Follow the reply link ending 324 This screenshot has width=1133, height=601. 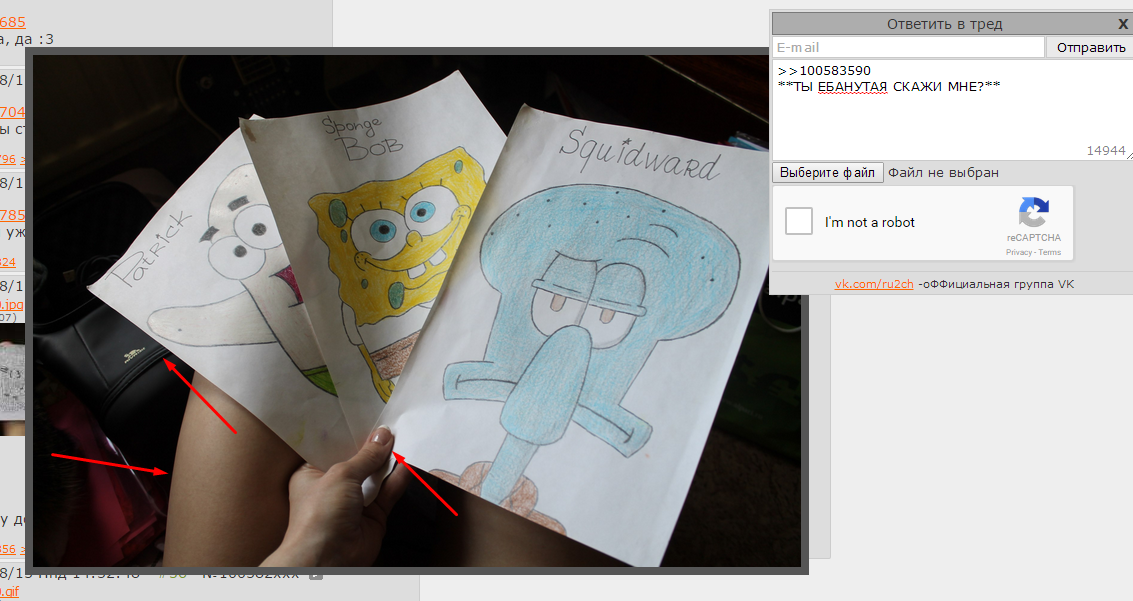[x=8, y=262]
